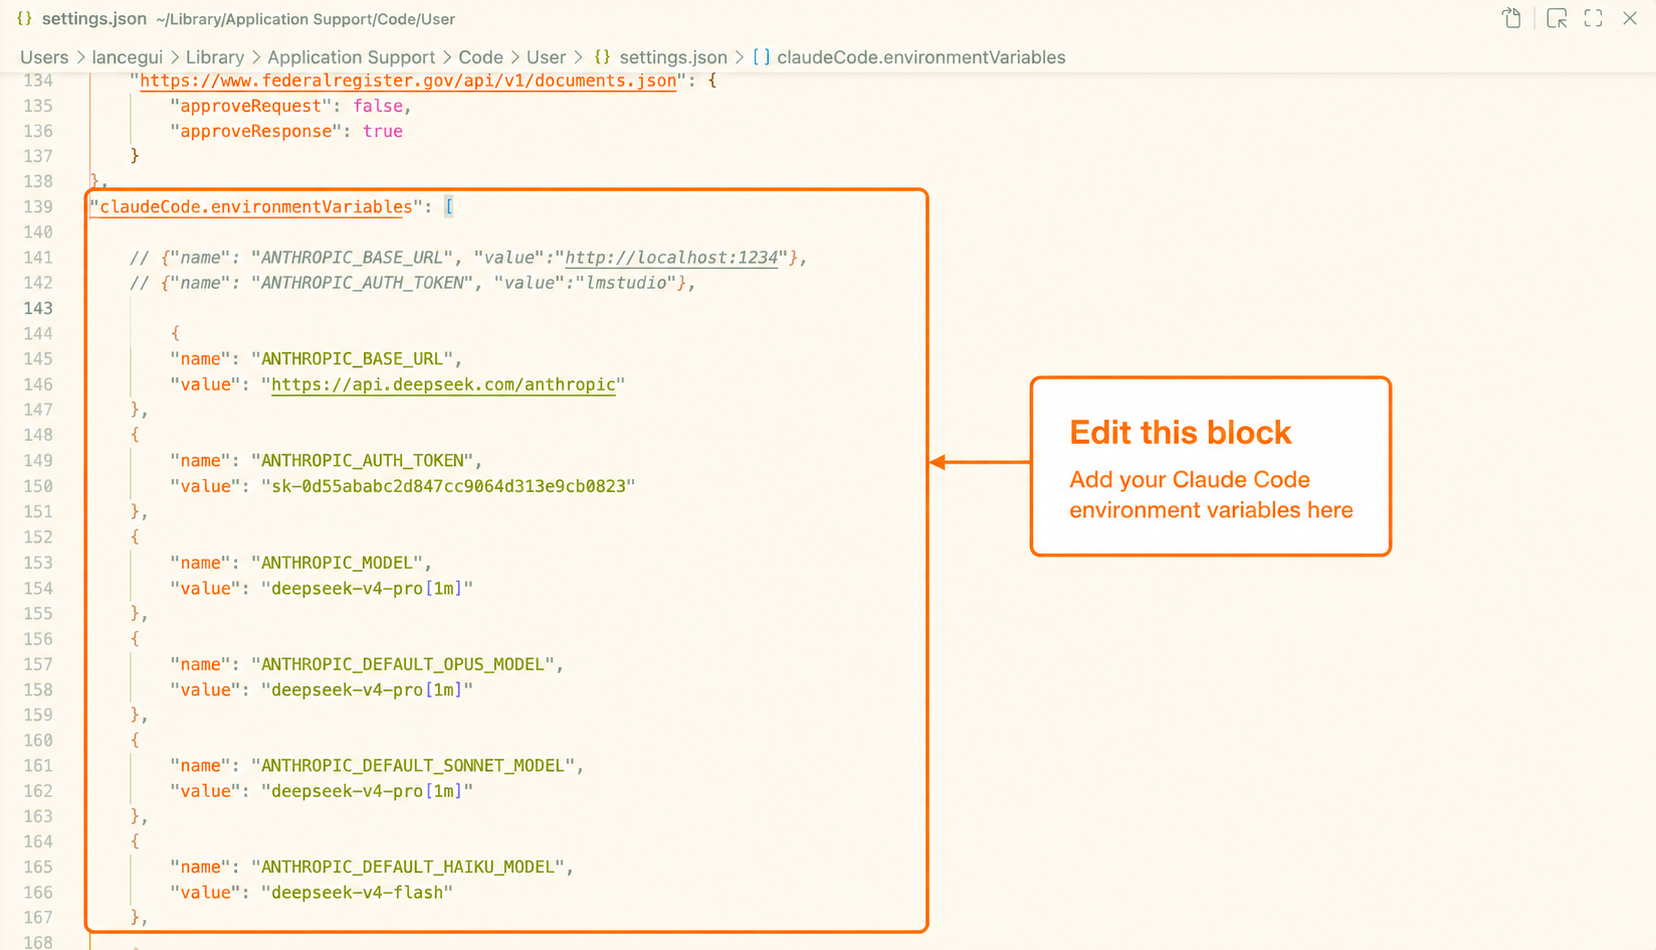
Task: Select line number 139 in the gutter
Action: point(38,207)
